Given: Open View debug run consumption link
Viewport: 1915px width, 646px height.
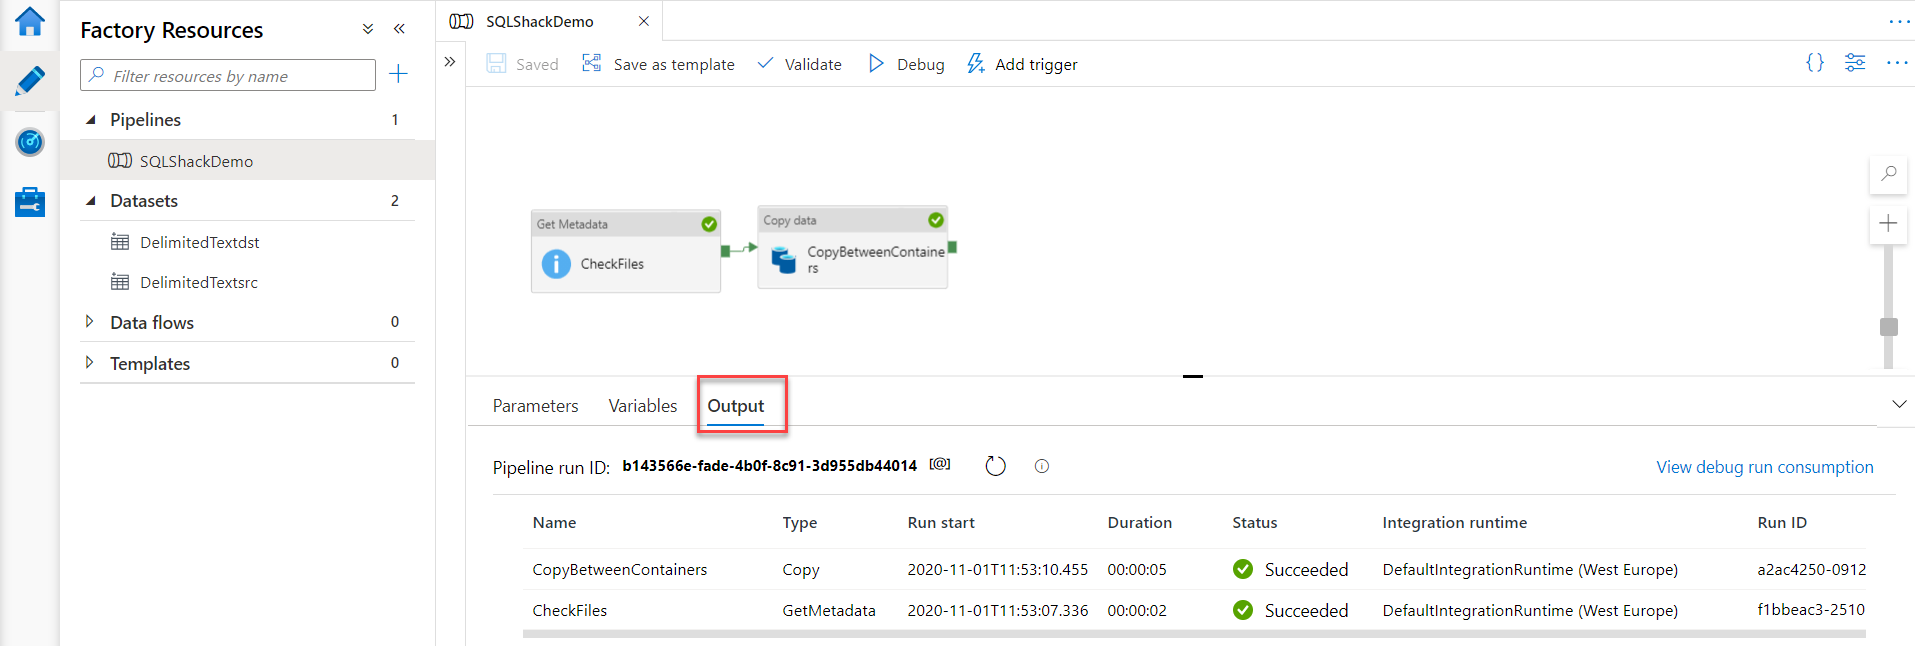Looking at the screenshot, I should pyautogui.click(x=1764, y=467).
